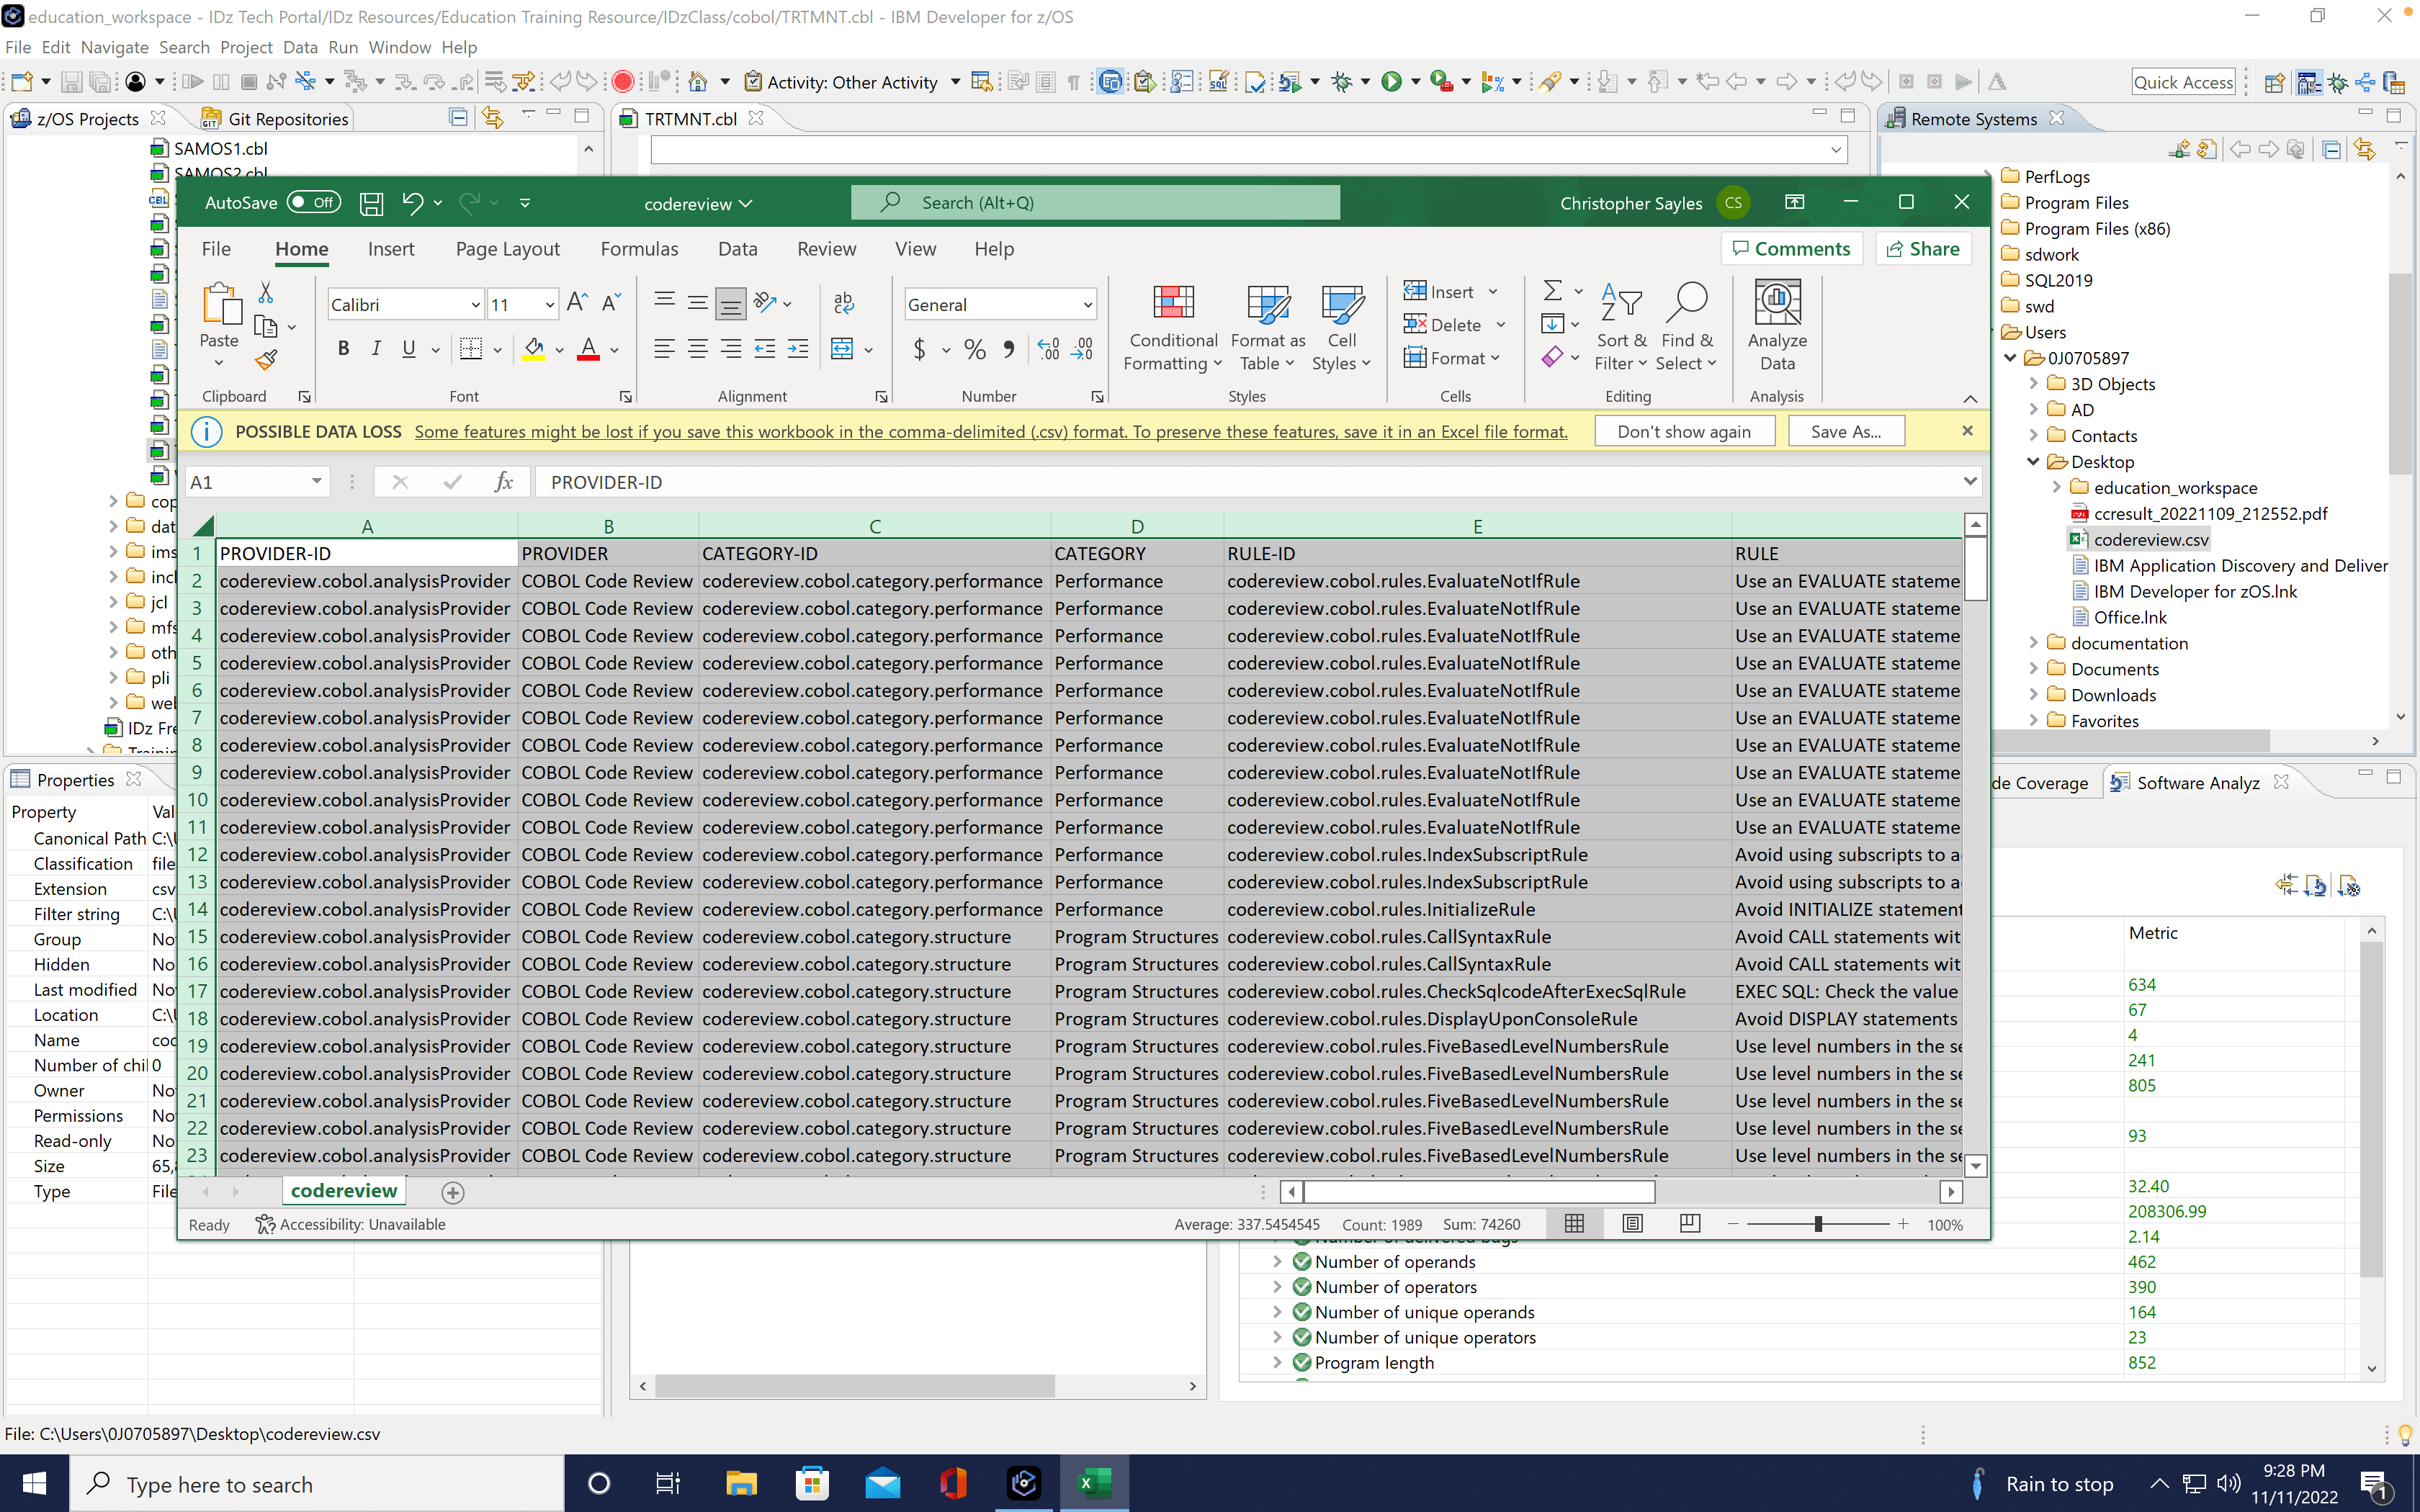Screen dimensions: 2420x1512
Task: Toggle italic formatting
Action: tap(377, 348)
